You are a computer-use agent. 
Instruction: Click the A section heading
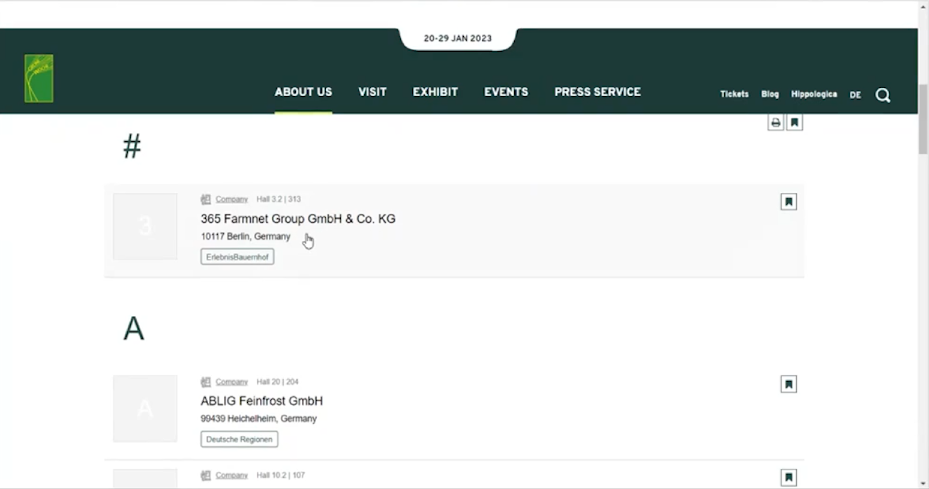click(133, 328)
